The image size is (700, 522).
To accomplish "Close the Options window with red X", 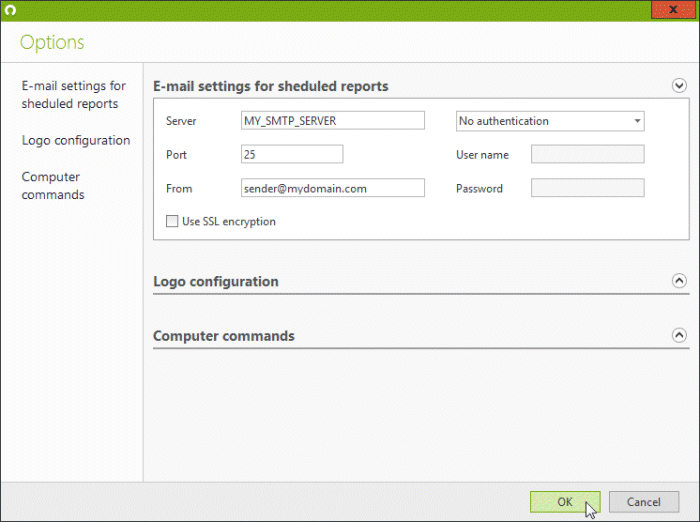I will coord(673,9).
